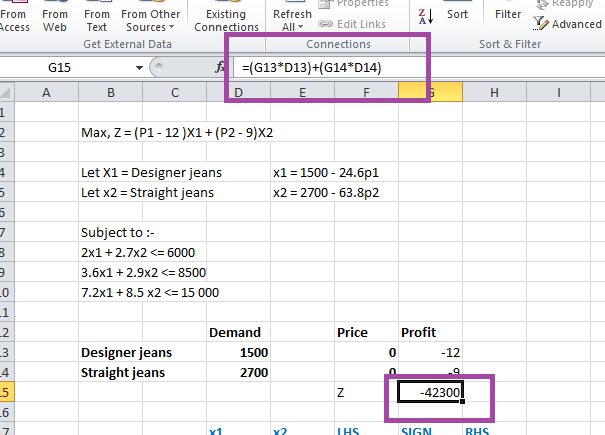This screenshot has height=435, width=605.
Task: Click the Sort Z to A icon
Action: pyautogui.click(x=426, y=17)
